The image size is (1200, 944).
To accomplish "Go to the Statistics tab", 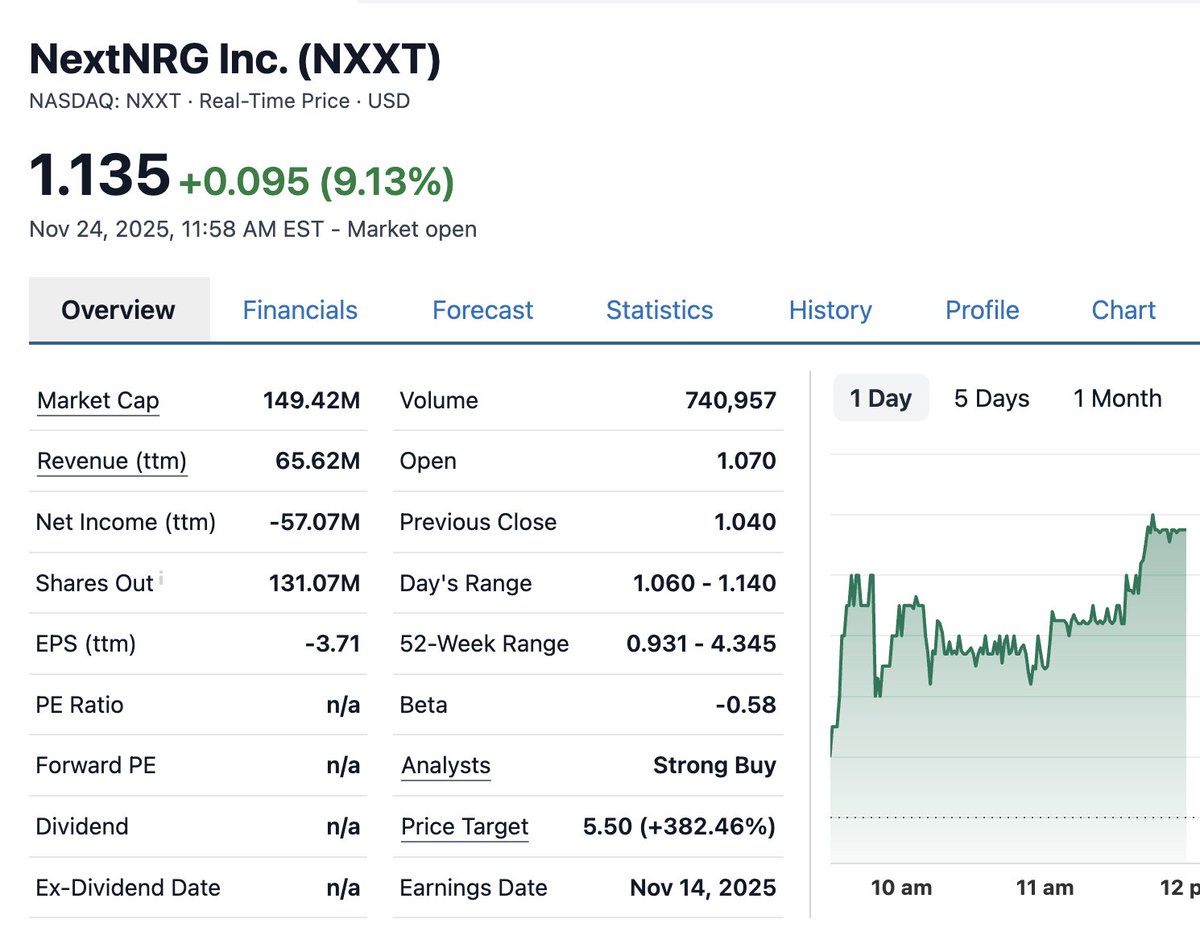I will click(660, 310).
